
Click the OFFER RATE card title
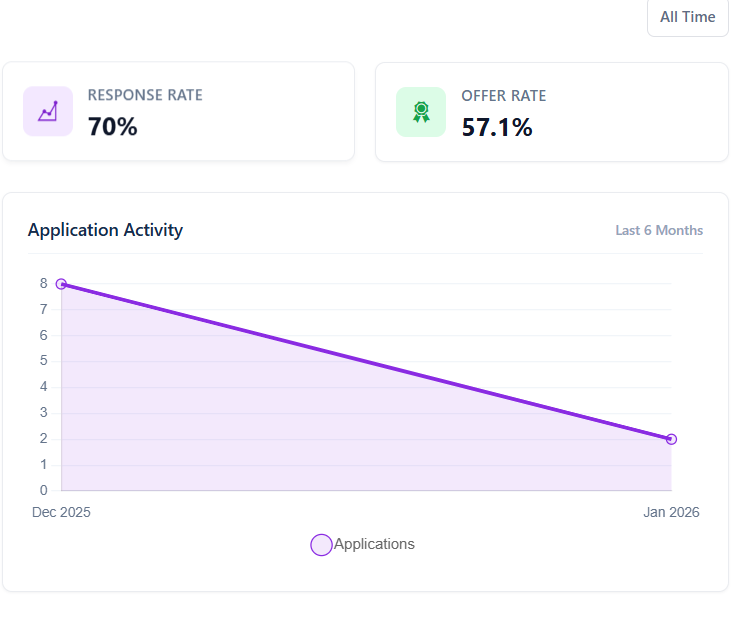click(x=504, y=96)
